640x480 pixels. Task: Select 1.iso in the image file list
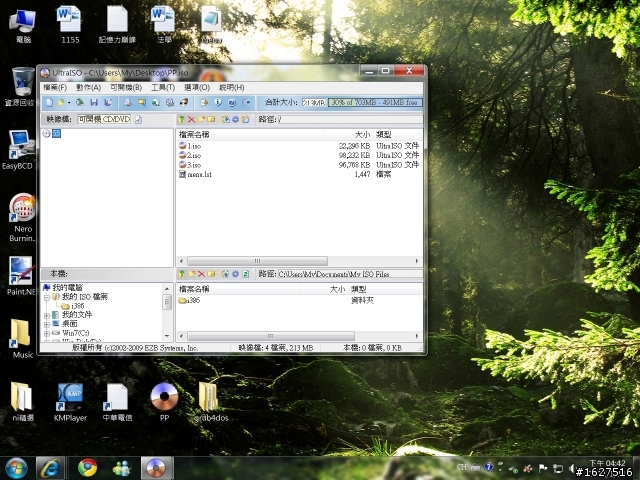[190, 146]
